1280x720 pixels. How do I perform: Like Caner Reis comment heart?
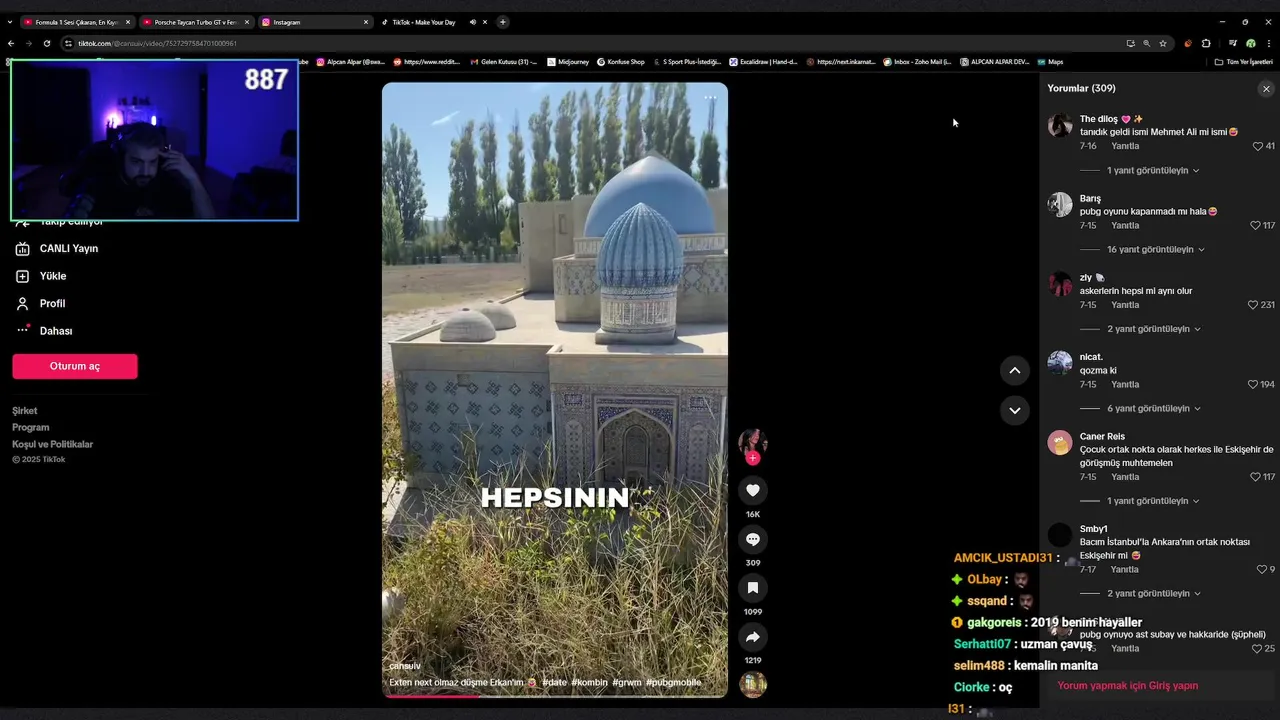(x=1256, y=477)
